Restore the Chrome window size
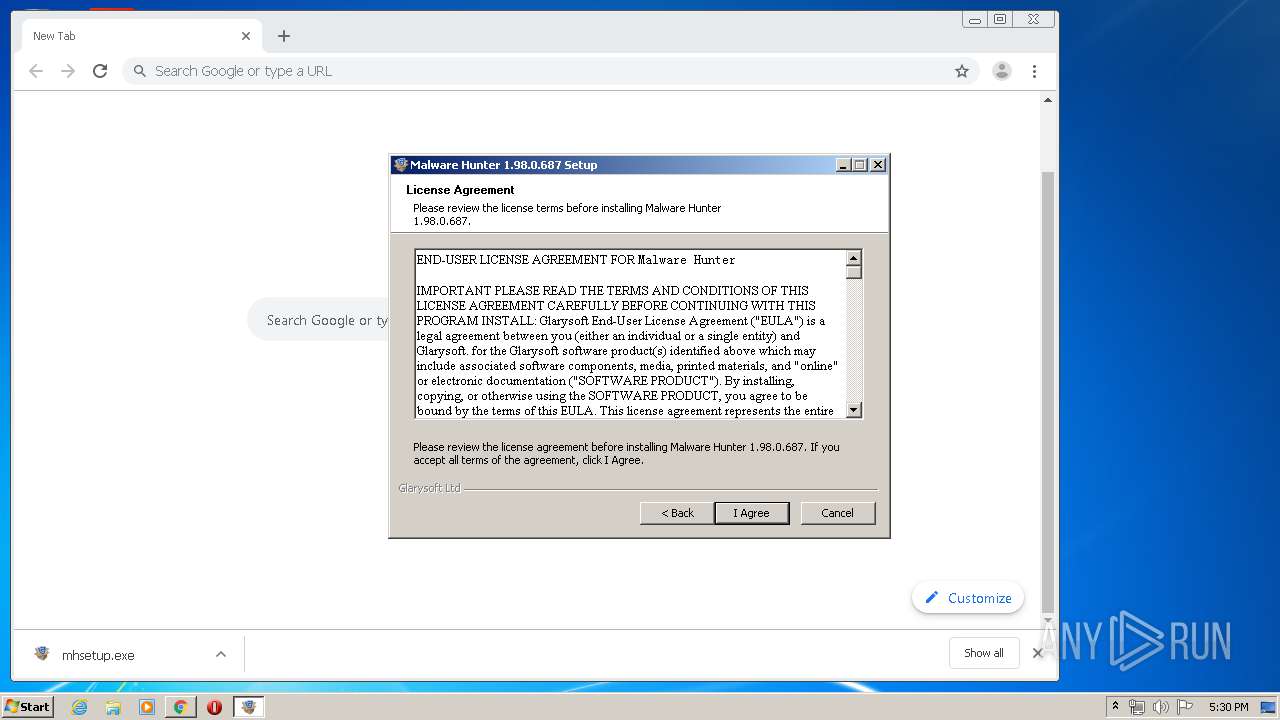Viewport: 1280px width, 720px height. click(999, 19)
